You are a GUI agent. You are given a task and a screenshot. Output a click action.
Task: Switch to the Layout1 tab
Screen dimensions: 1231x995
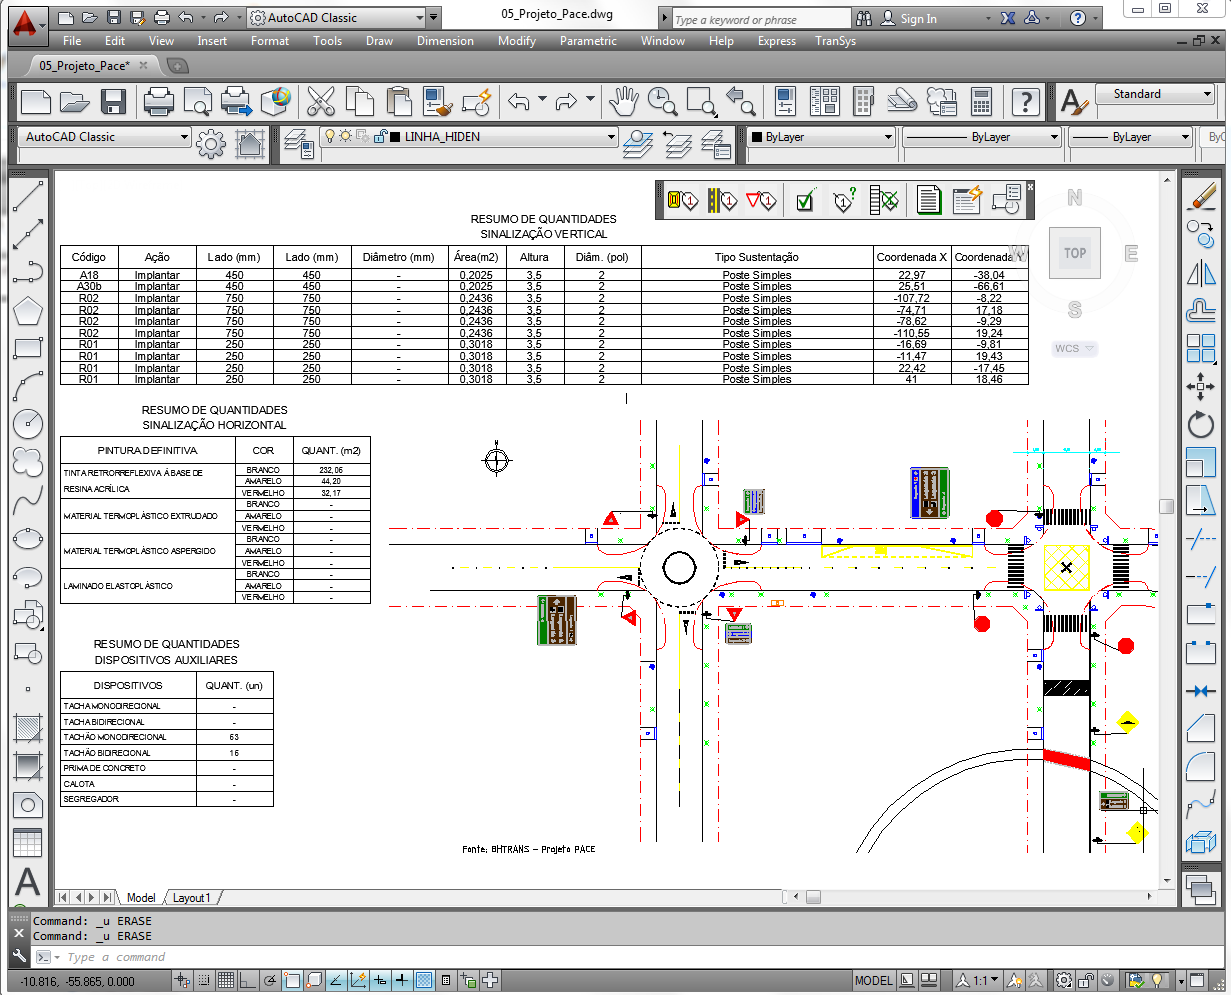[x=192, y=898]
